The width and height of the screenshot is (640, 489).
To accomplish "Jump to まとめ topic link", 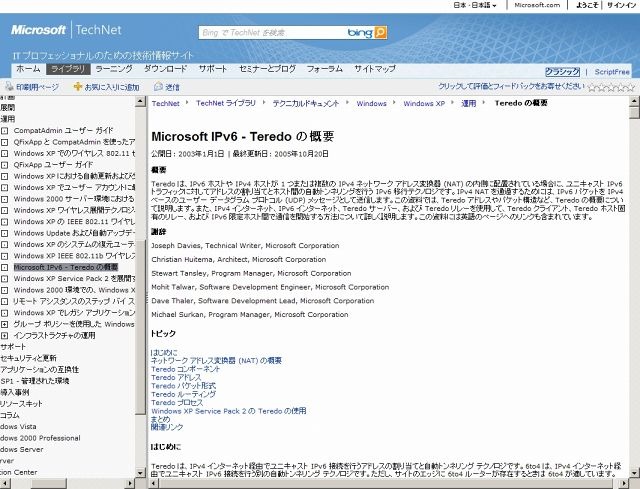I will pyautogui.click(x=160, y=419).
